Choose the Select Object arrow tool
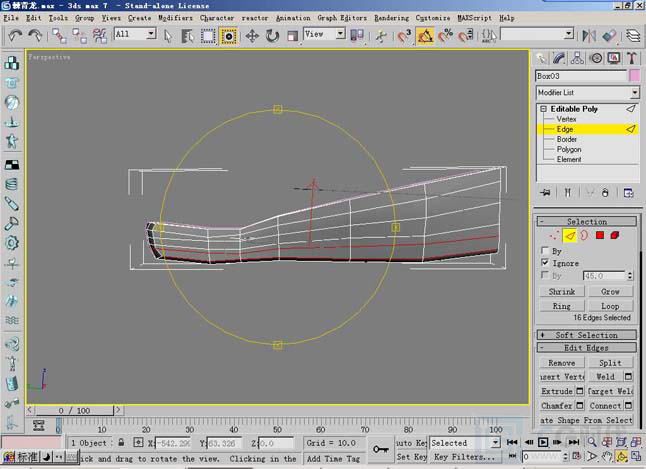Screen dimensions: 646x469 tap(168, 36)
